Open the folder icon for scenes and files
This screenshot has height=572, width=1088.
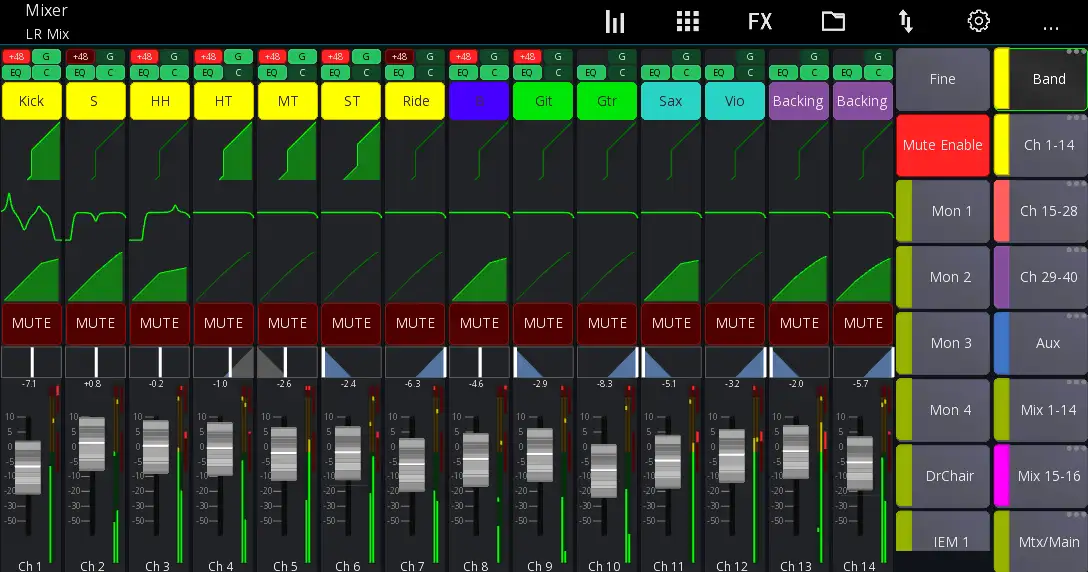click(833, 22)
